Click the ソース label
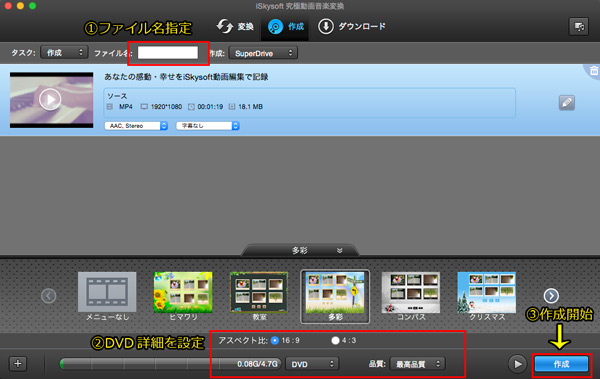 pyautogui.click(x=117, y=96)
